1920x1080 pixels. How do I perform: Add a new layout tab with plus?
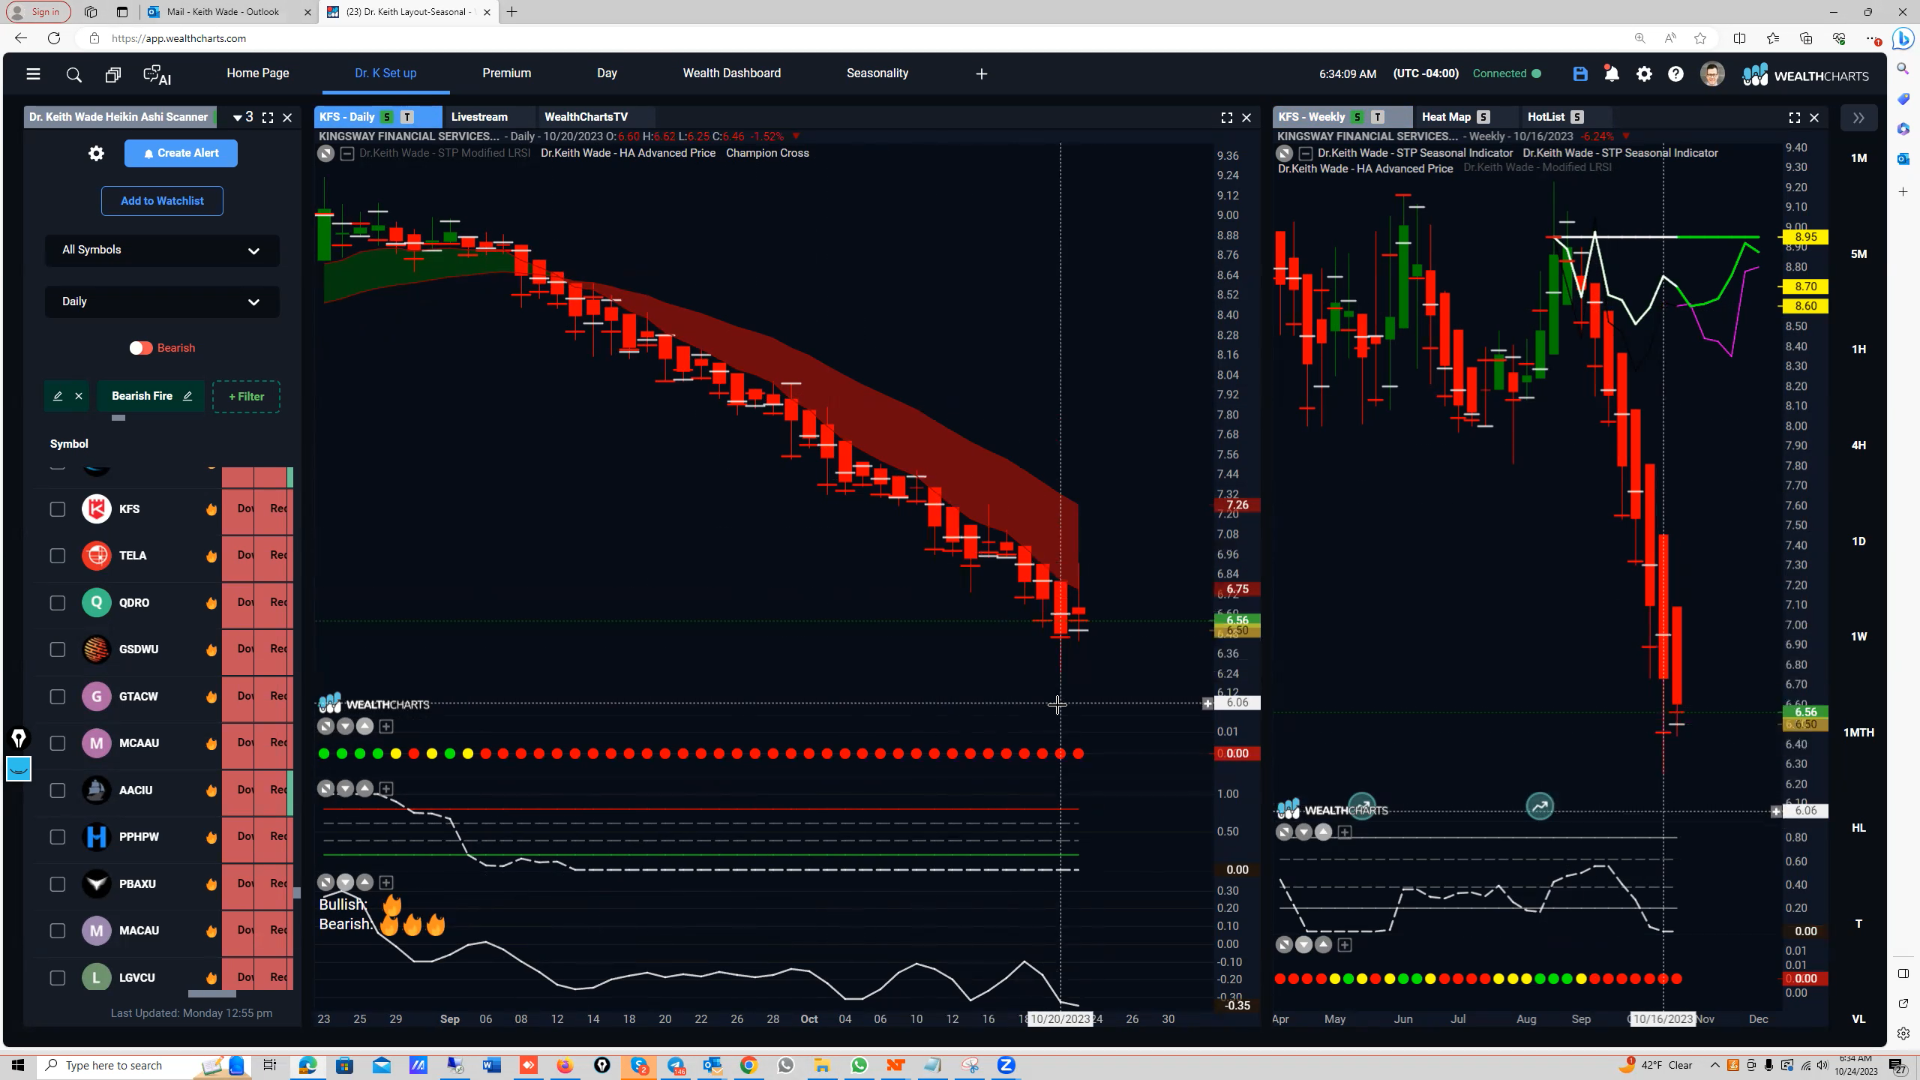point(981,74)
